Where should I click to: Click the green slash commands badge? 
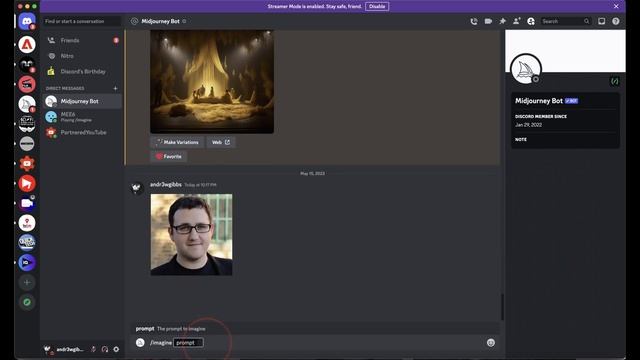pyautogui.click(x=614, y=81)
